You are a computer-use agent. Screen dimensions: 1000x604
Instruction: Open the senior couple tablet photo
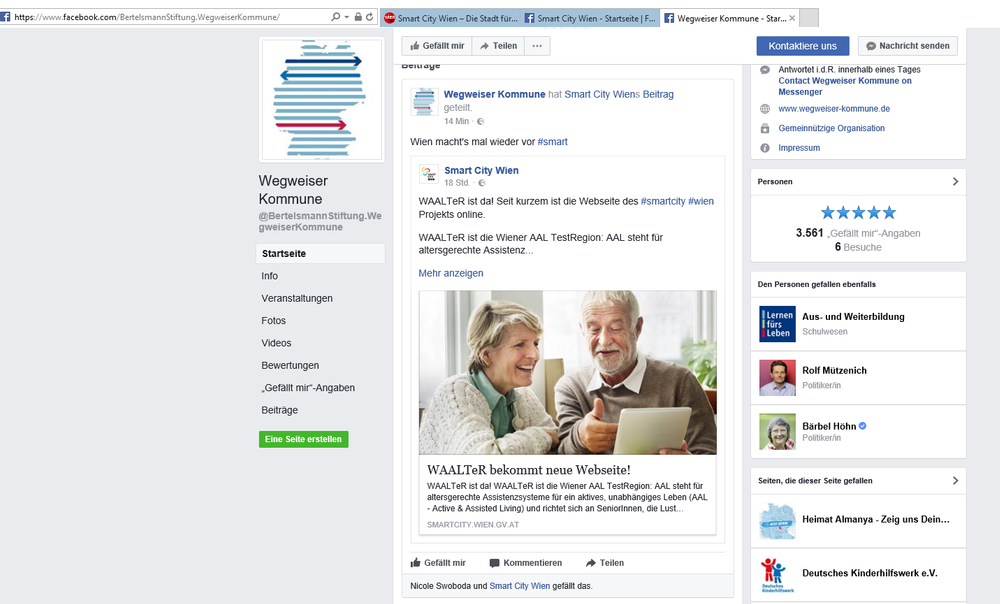pyautogui.click(x=568, y=372)
